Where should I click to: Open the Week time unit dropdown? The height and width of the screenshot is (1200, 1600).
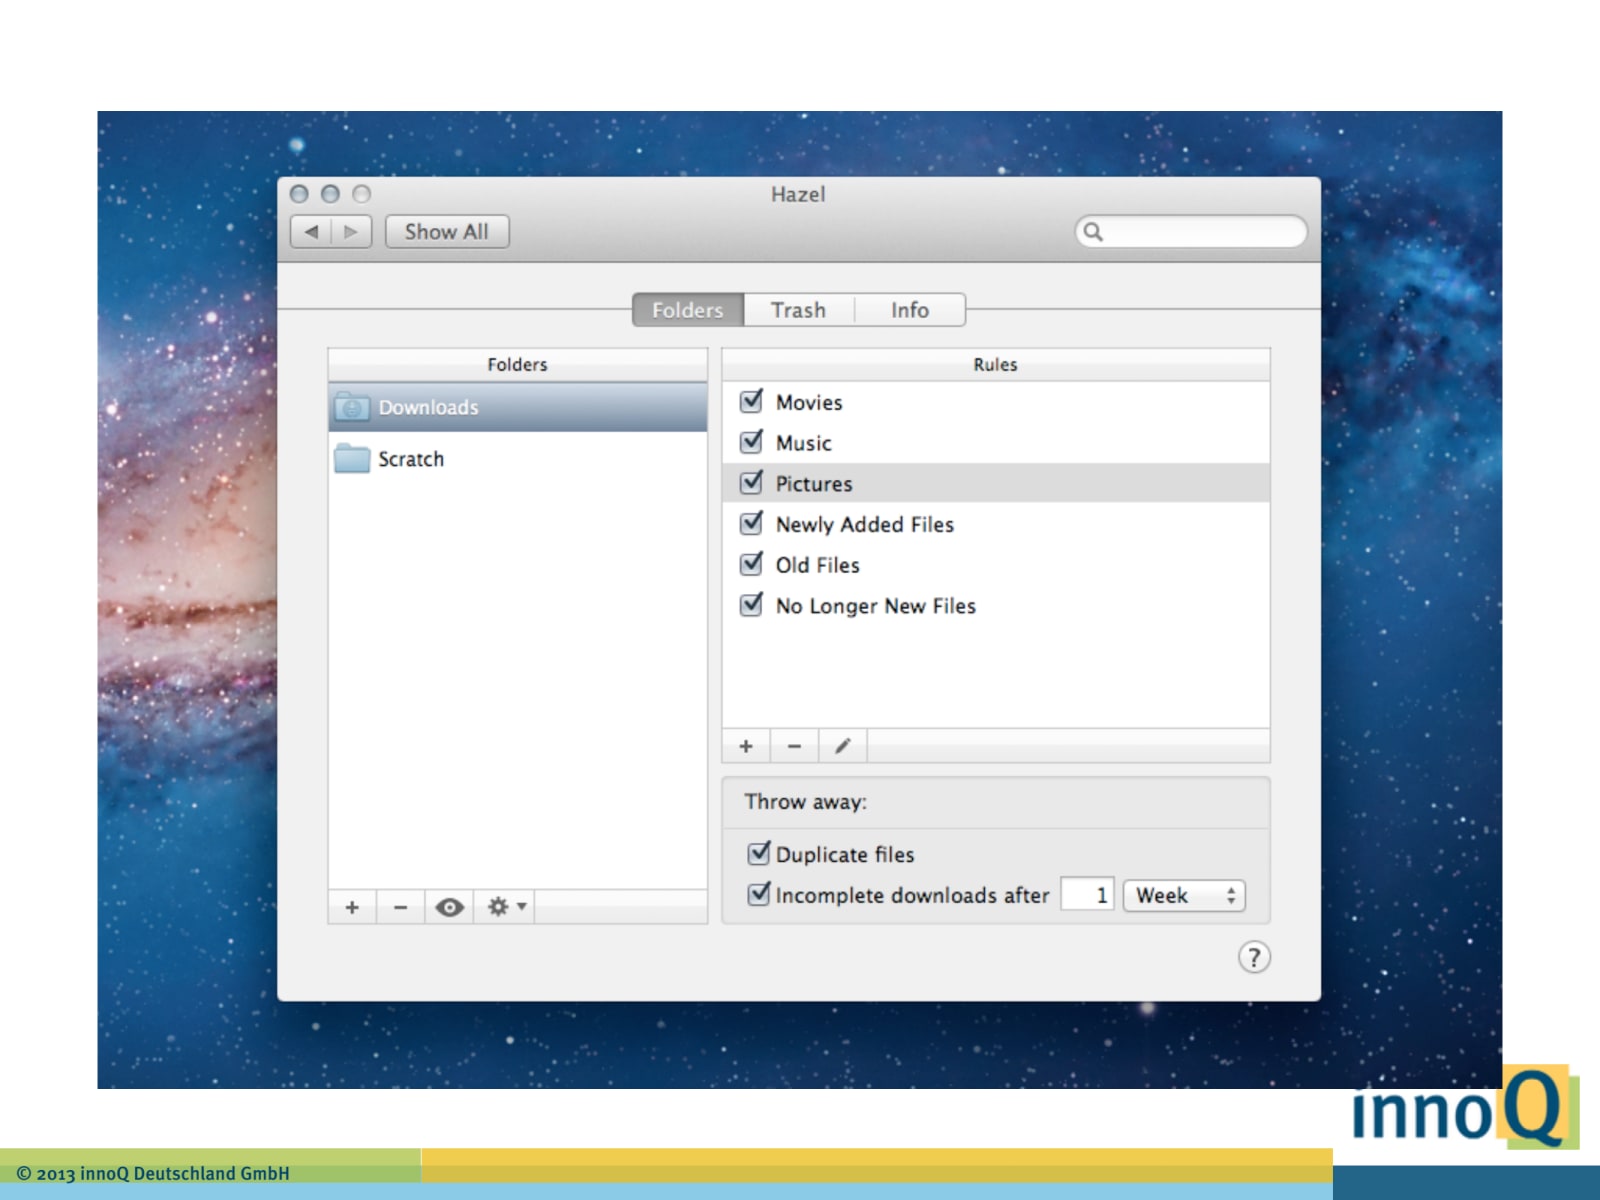pos(1185,895)
